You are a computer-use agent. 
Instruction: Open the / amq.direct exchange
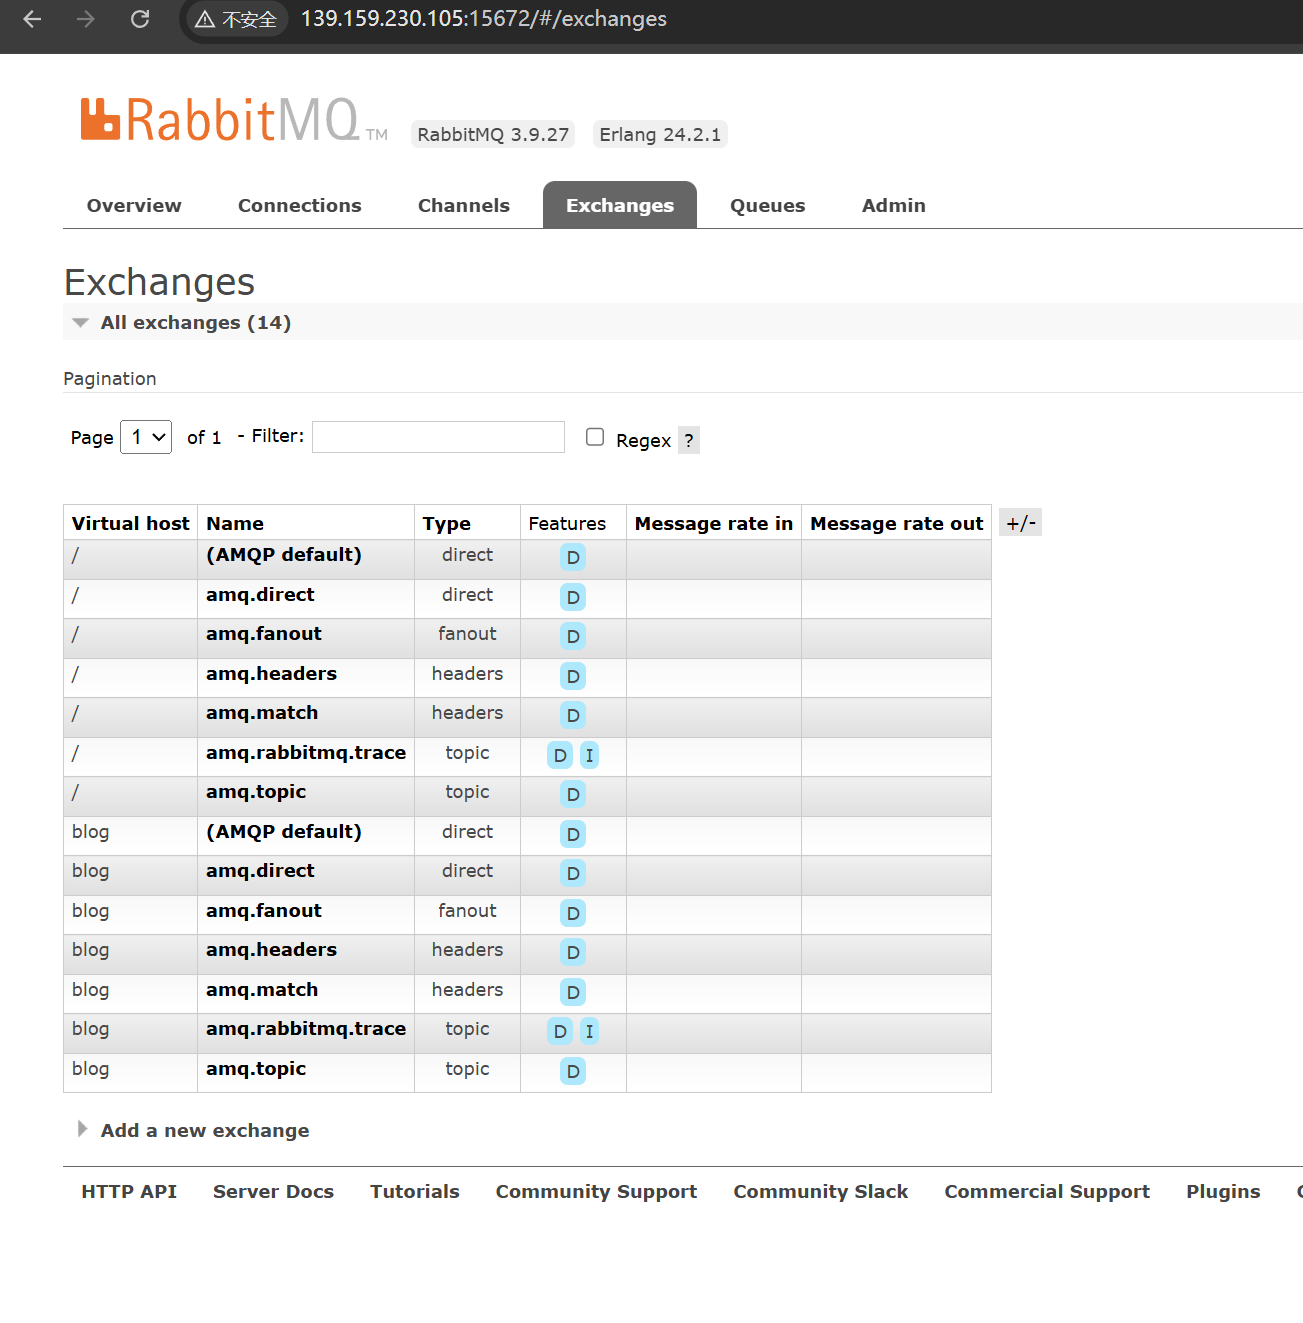[260, 595]
